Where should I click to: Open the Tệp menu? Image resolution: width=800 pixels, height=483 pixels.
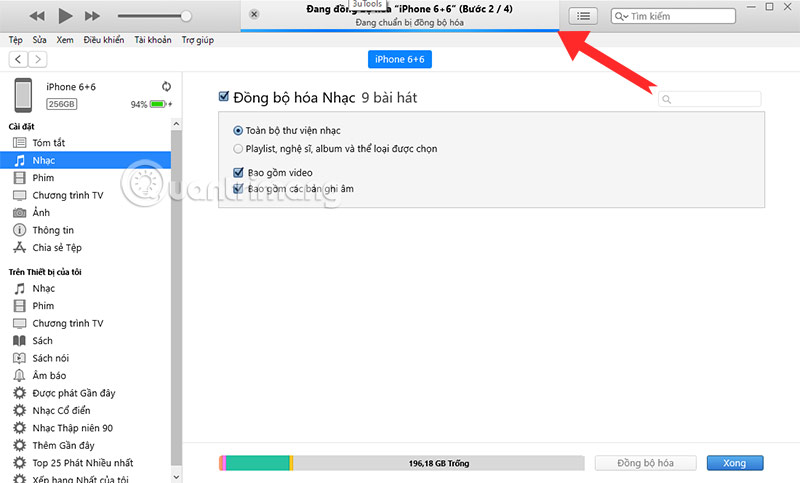pyautogui.click(x=15, y=40)
